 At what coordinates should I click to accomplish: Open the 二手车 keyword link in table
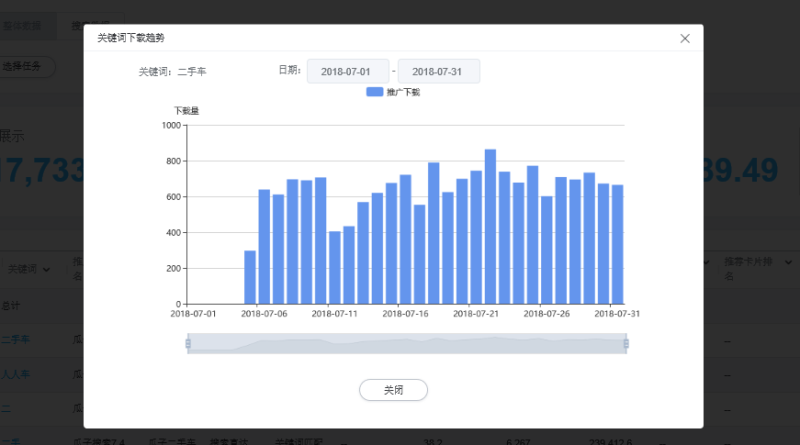15,339
